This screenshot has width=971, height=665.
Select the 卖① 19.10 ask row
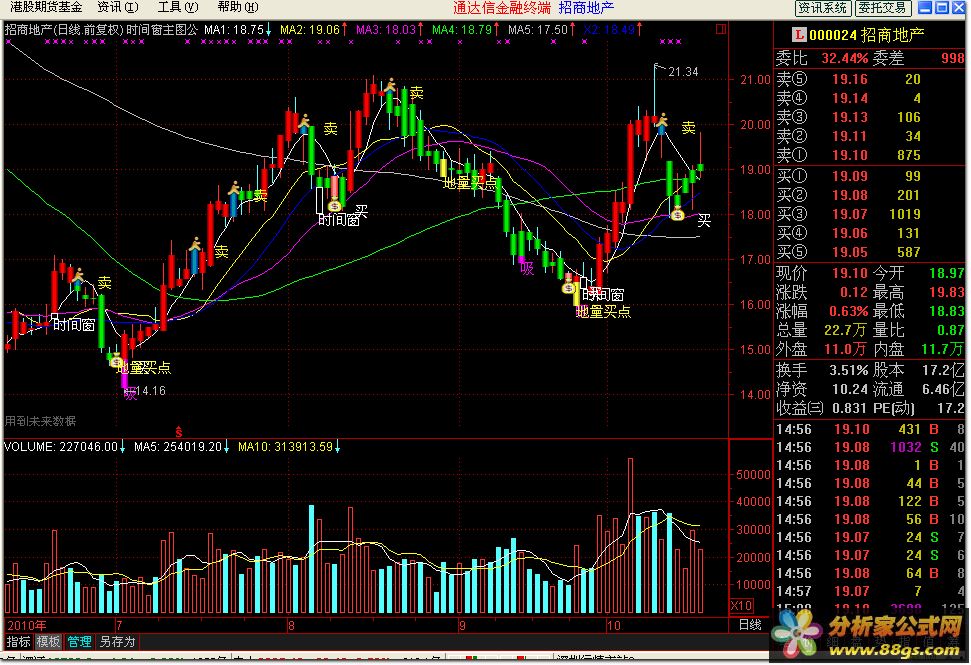point(869,155)
